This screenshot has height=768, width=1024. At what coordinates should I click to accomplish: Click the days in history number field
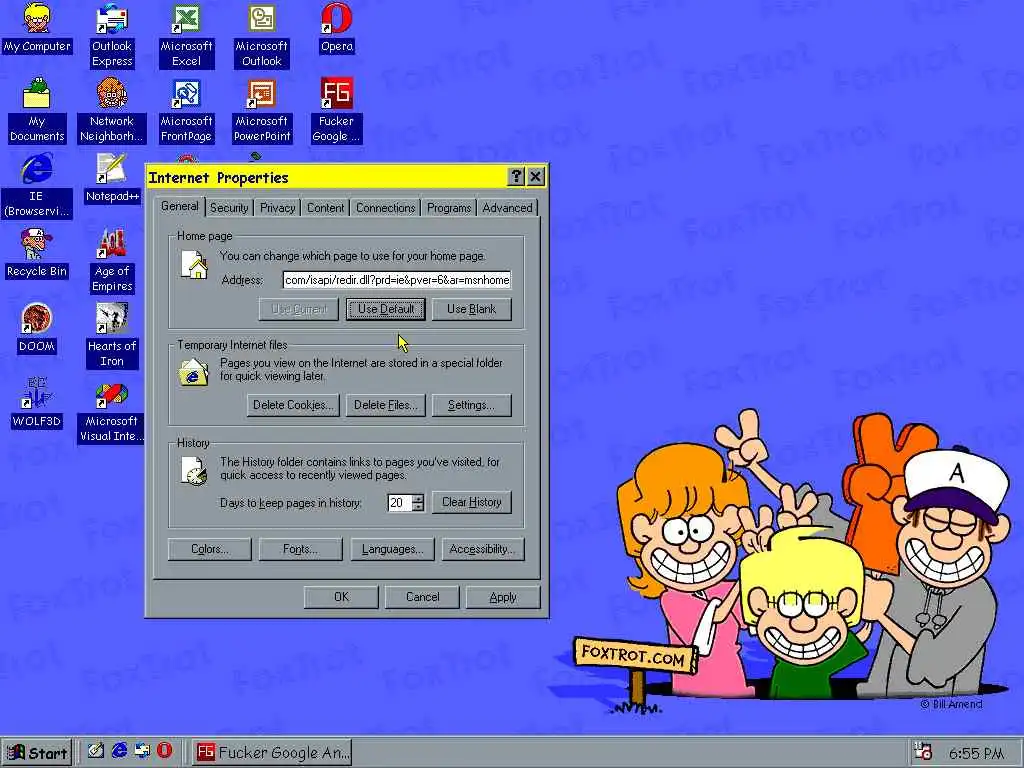click(x=399, y=503)
